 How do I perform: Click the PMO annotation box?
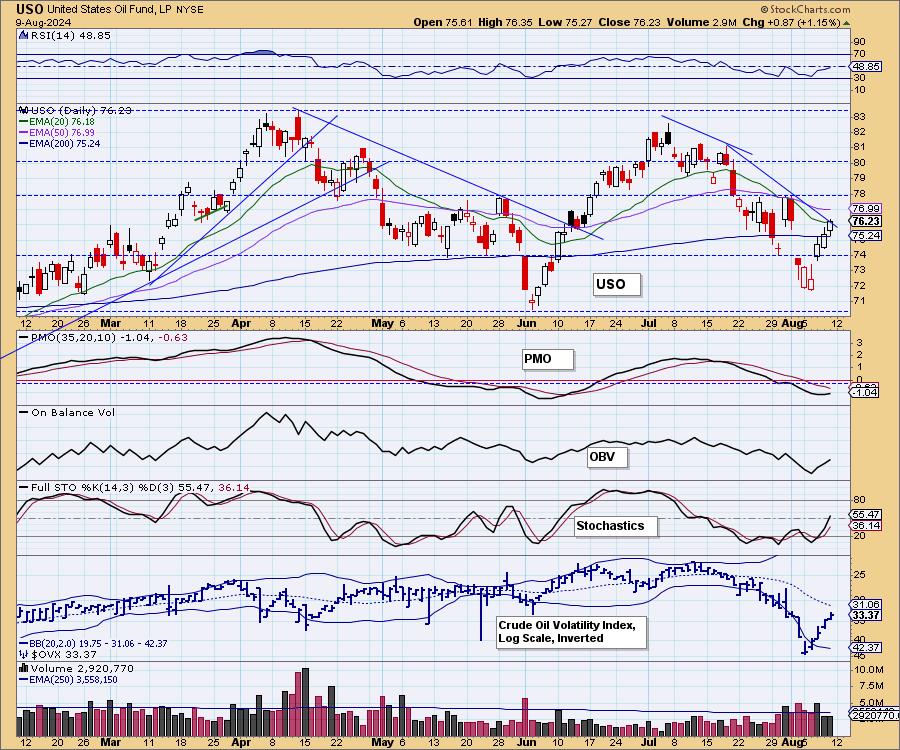pos(548,359)
